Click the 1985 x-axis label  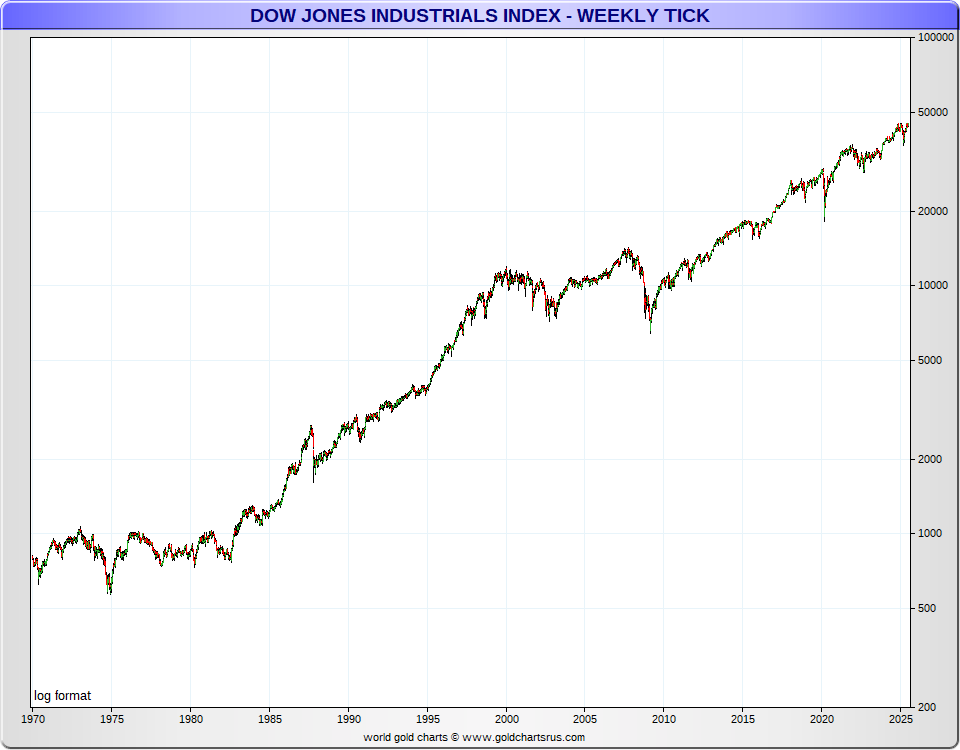(269, 719)
